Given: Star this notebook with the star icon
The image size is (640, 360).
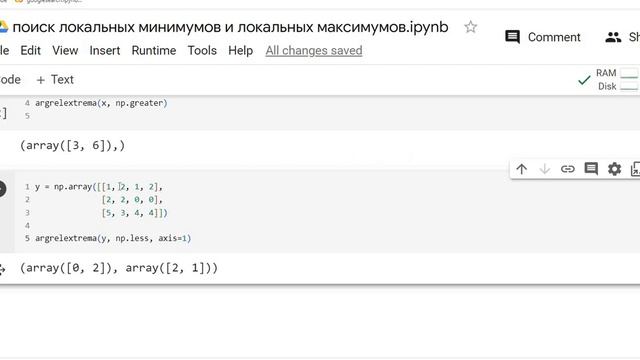Looking at the screenshot, I should pos(470,27).
